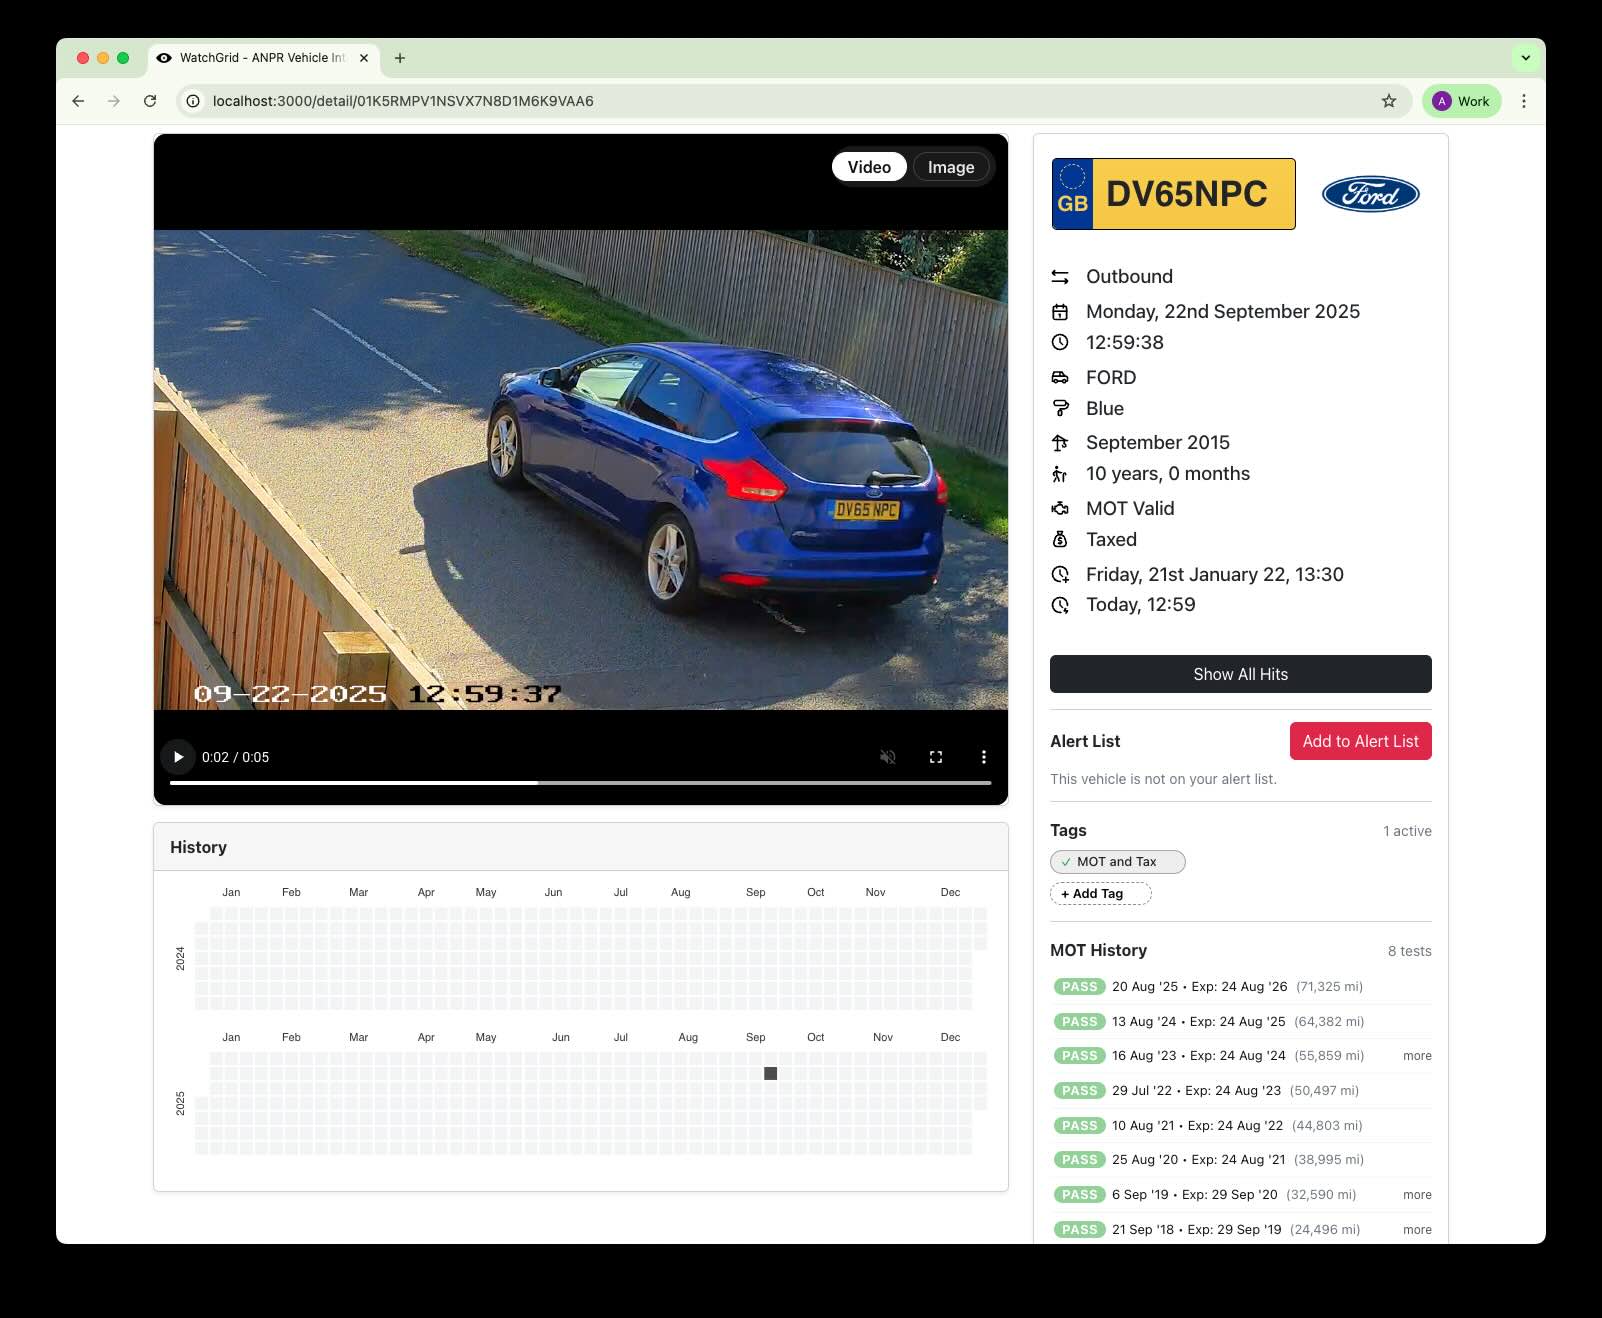Add this vehicle to the Alert List
Screen dimensions: 1602x1318
click(1360, 741)
